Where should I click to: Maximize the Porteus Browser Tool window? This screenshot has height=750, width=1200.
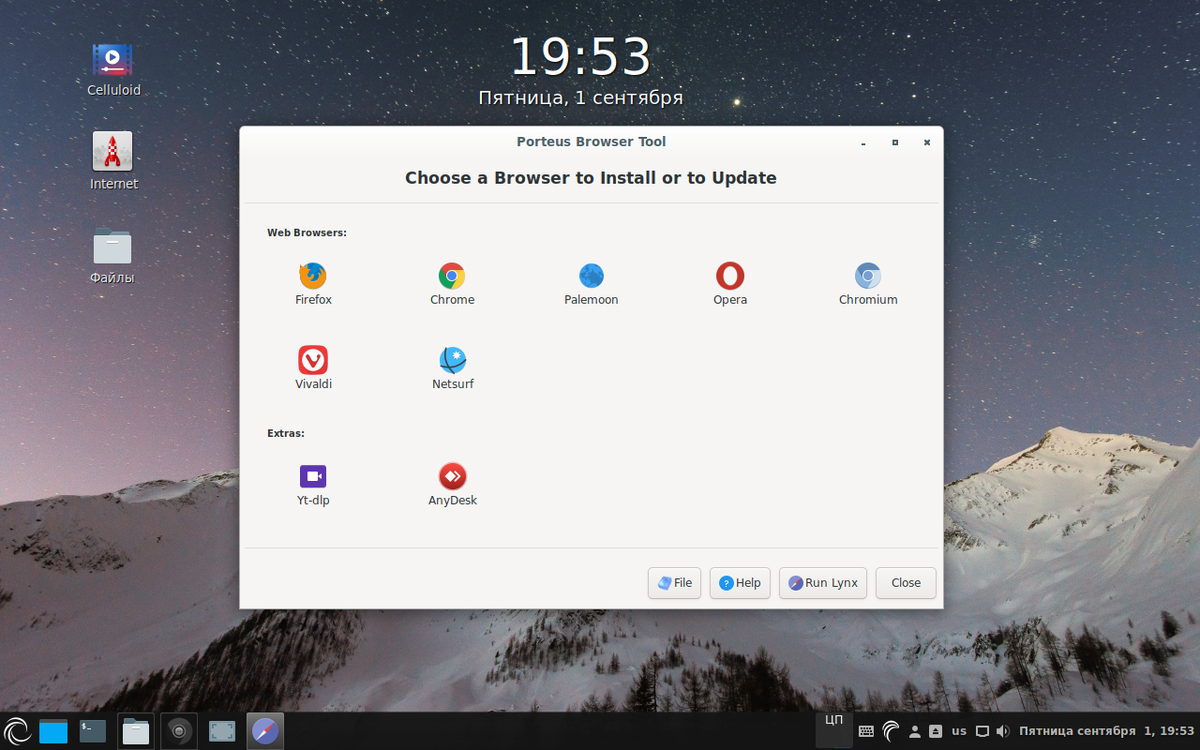895,142
